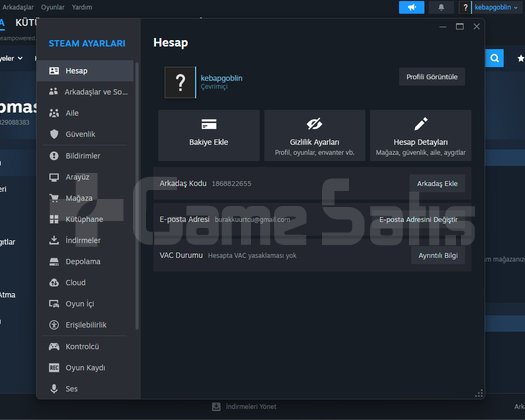Click the 'Hesapta VAC yasaklaması yok' text

point(252,256)
